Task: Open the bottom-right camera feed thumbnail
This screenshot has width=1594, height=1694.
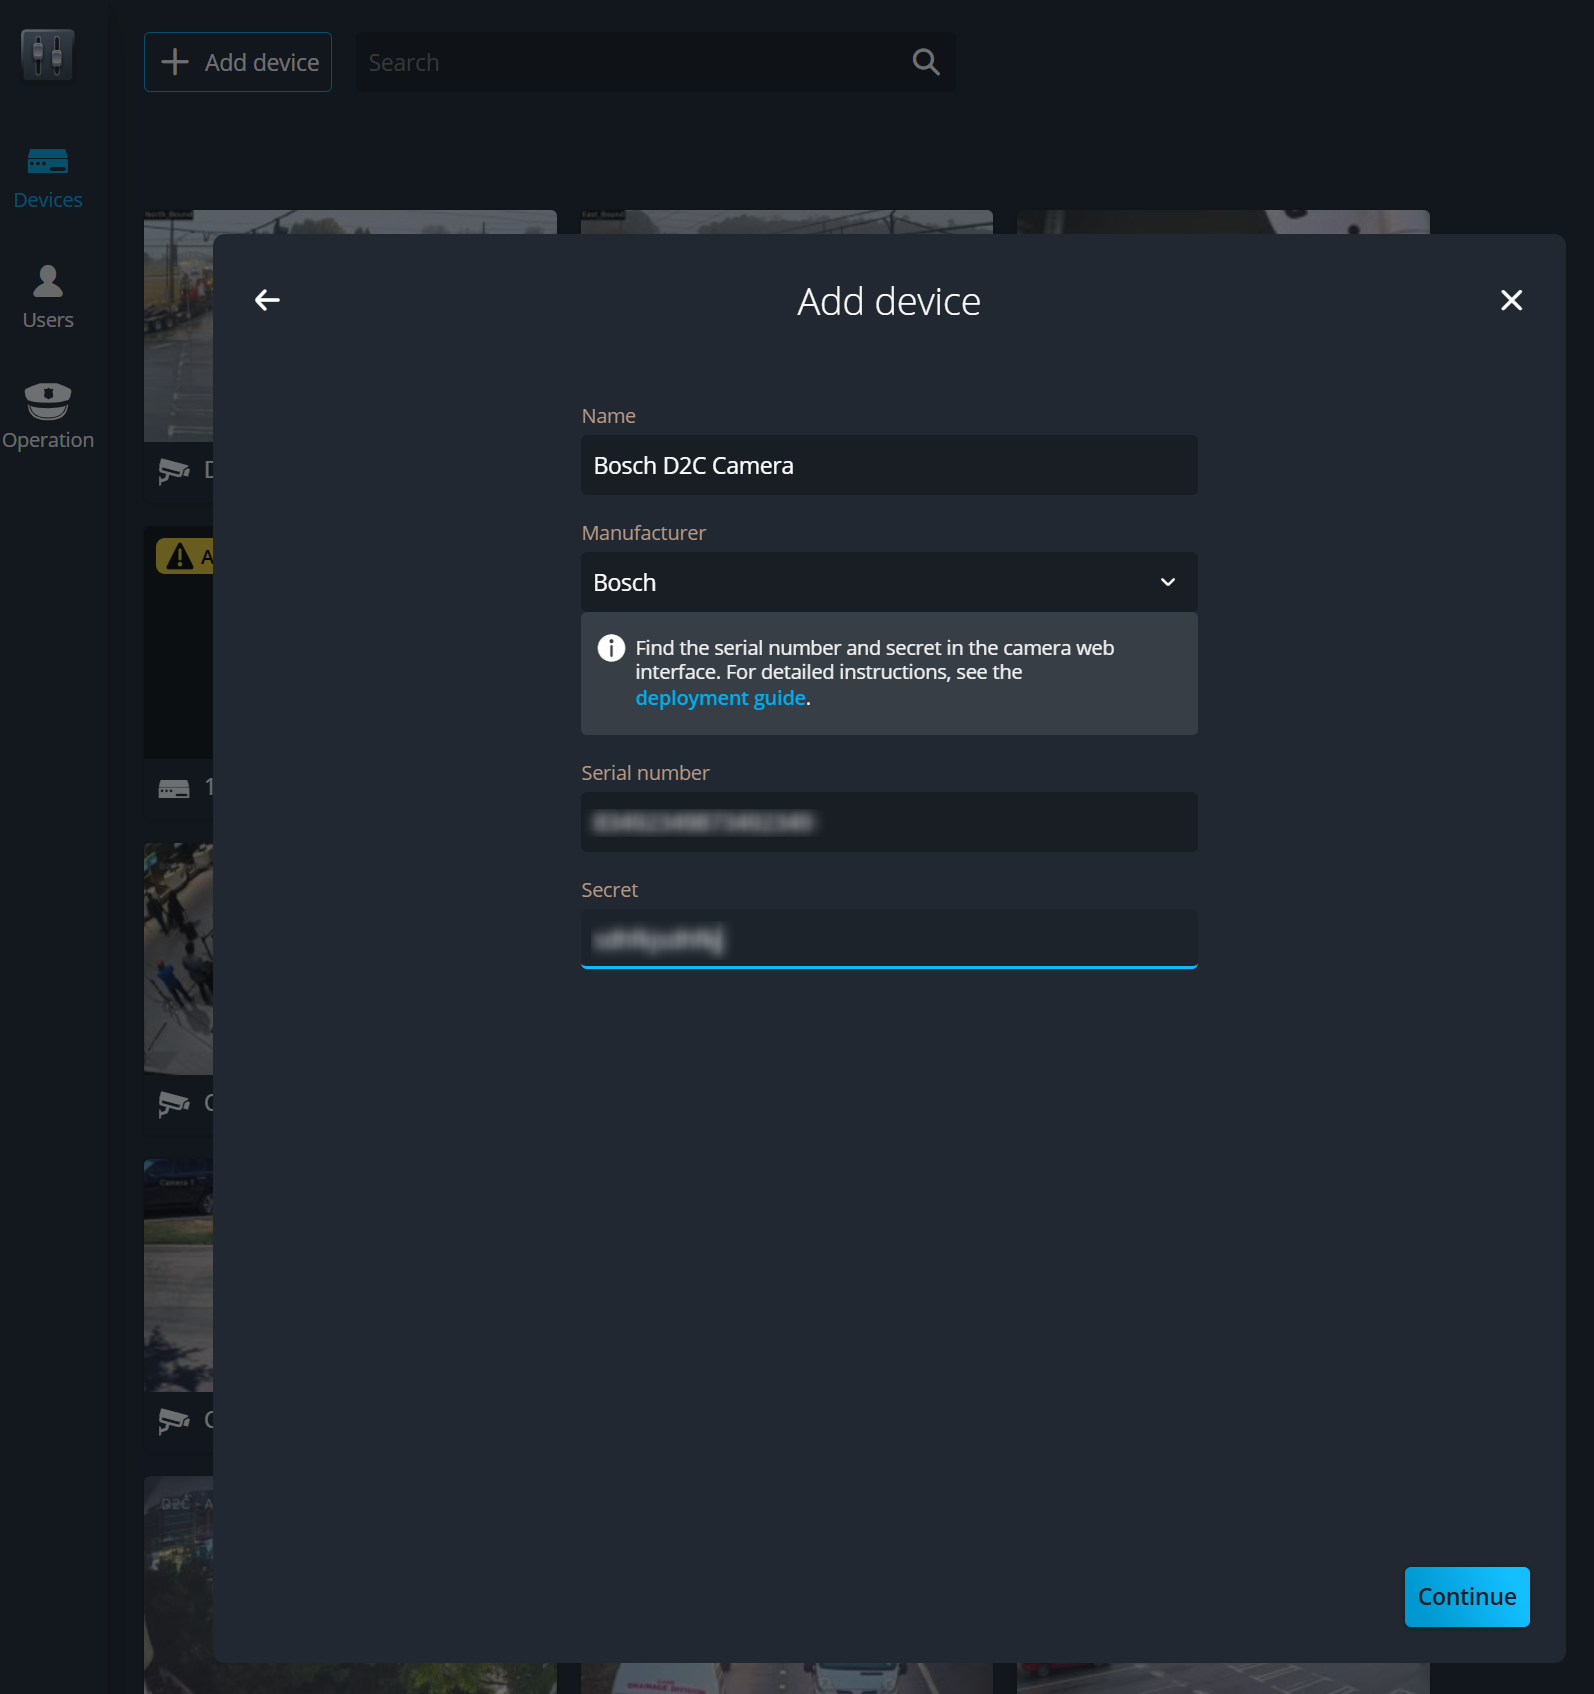Action: pos(1223,1678)
